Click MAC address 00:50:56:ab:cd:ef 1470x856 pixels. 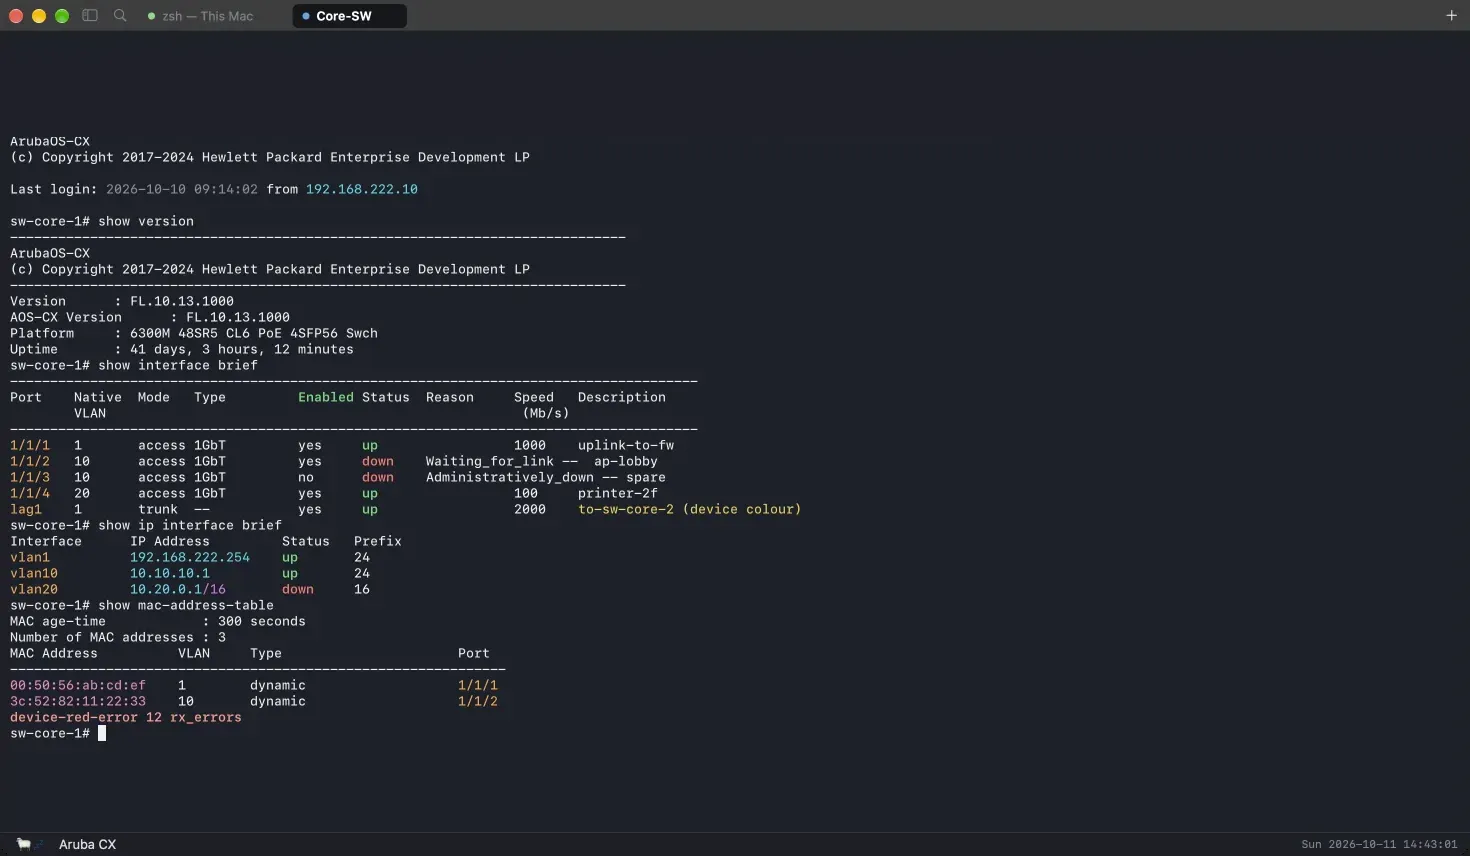pyautogui.click(x=78, y=685)
